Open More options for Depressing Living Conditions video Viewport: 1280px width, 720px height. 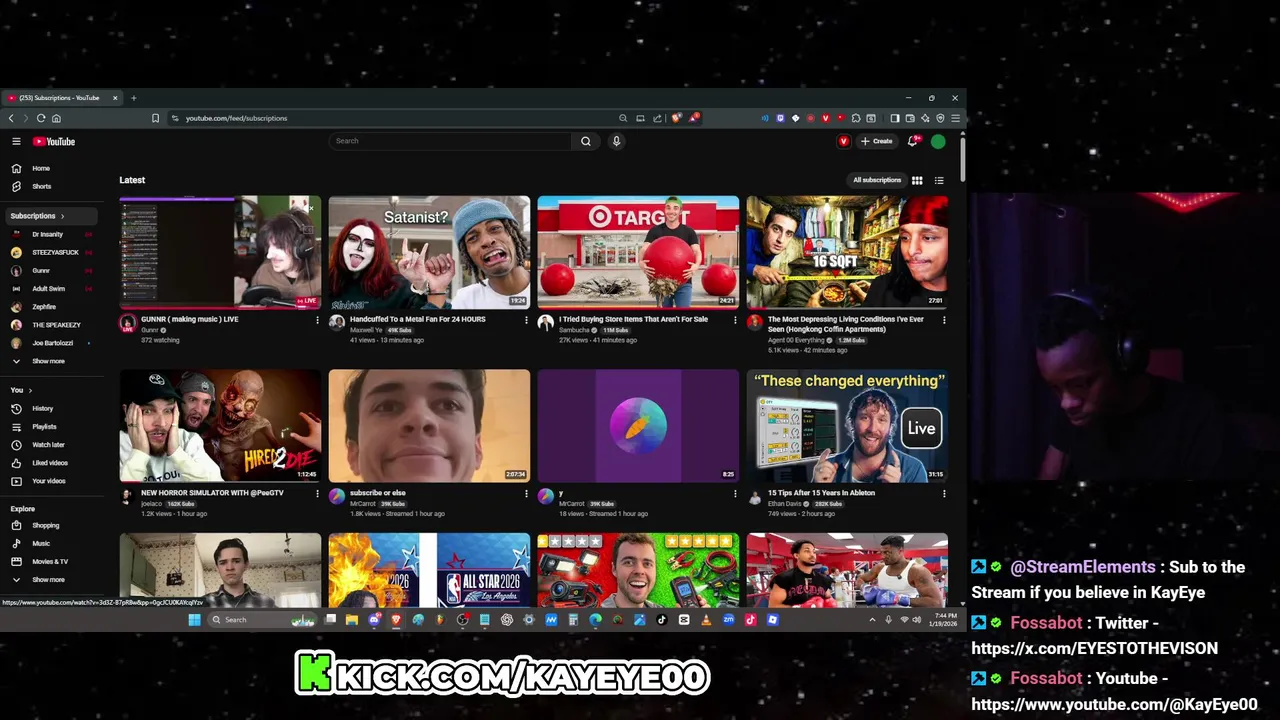pyautogui.click(x=944, y=320)
